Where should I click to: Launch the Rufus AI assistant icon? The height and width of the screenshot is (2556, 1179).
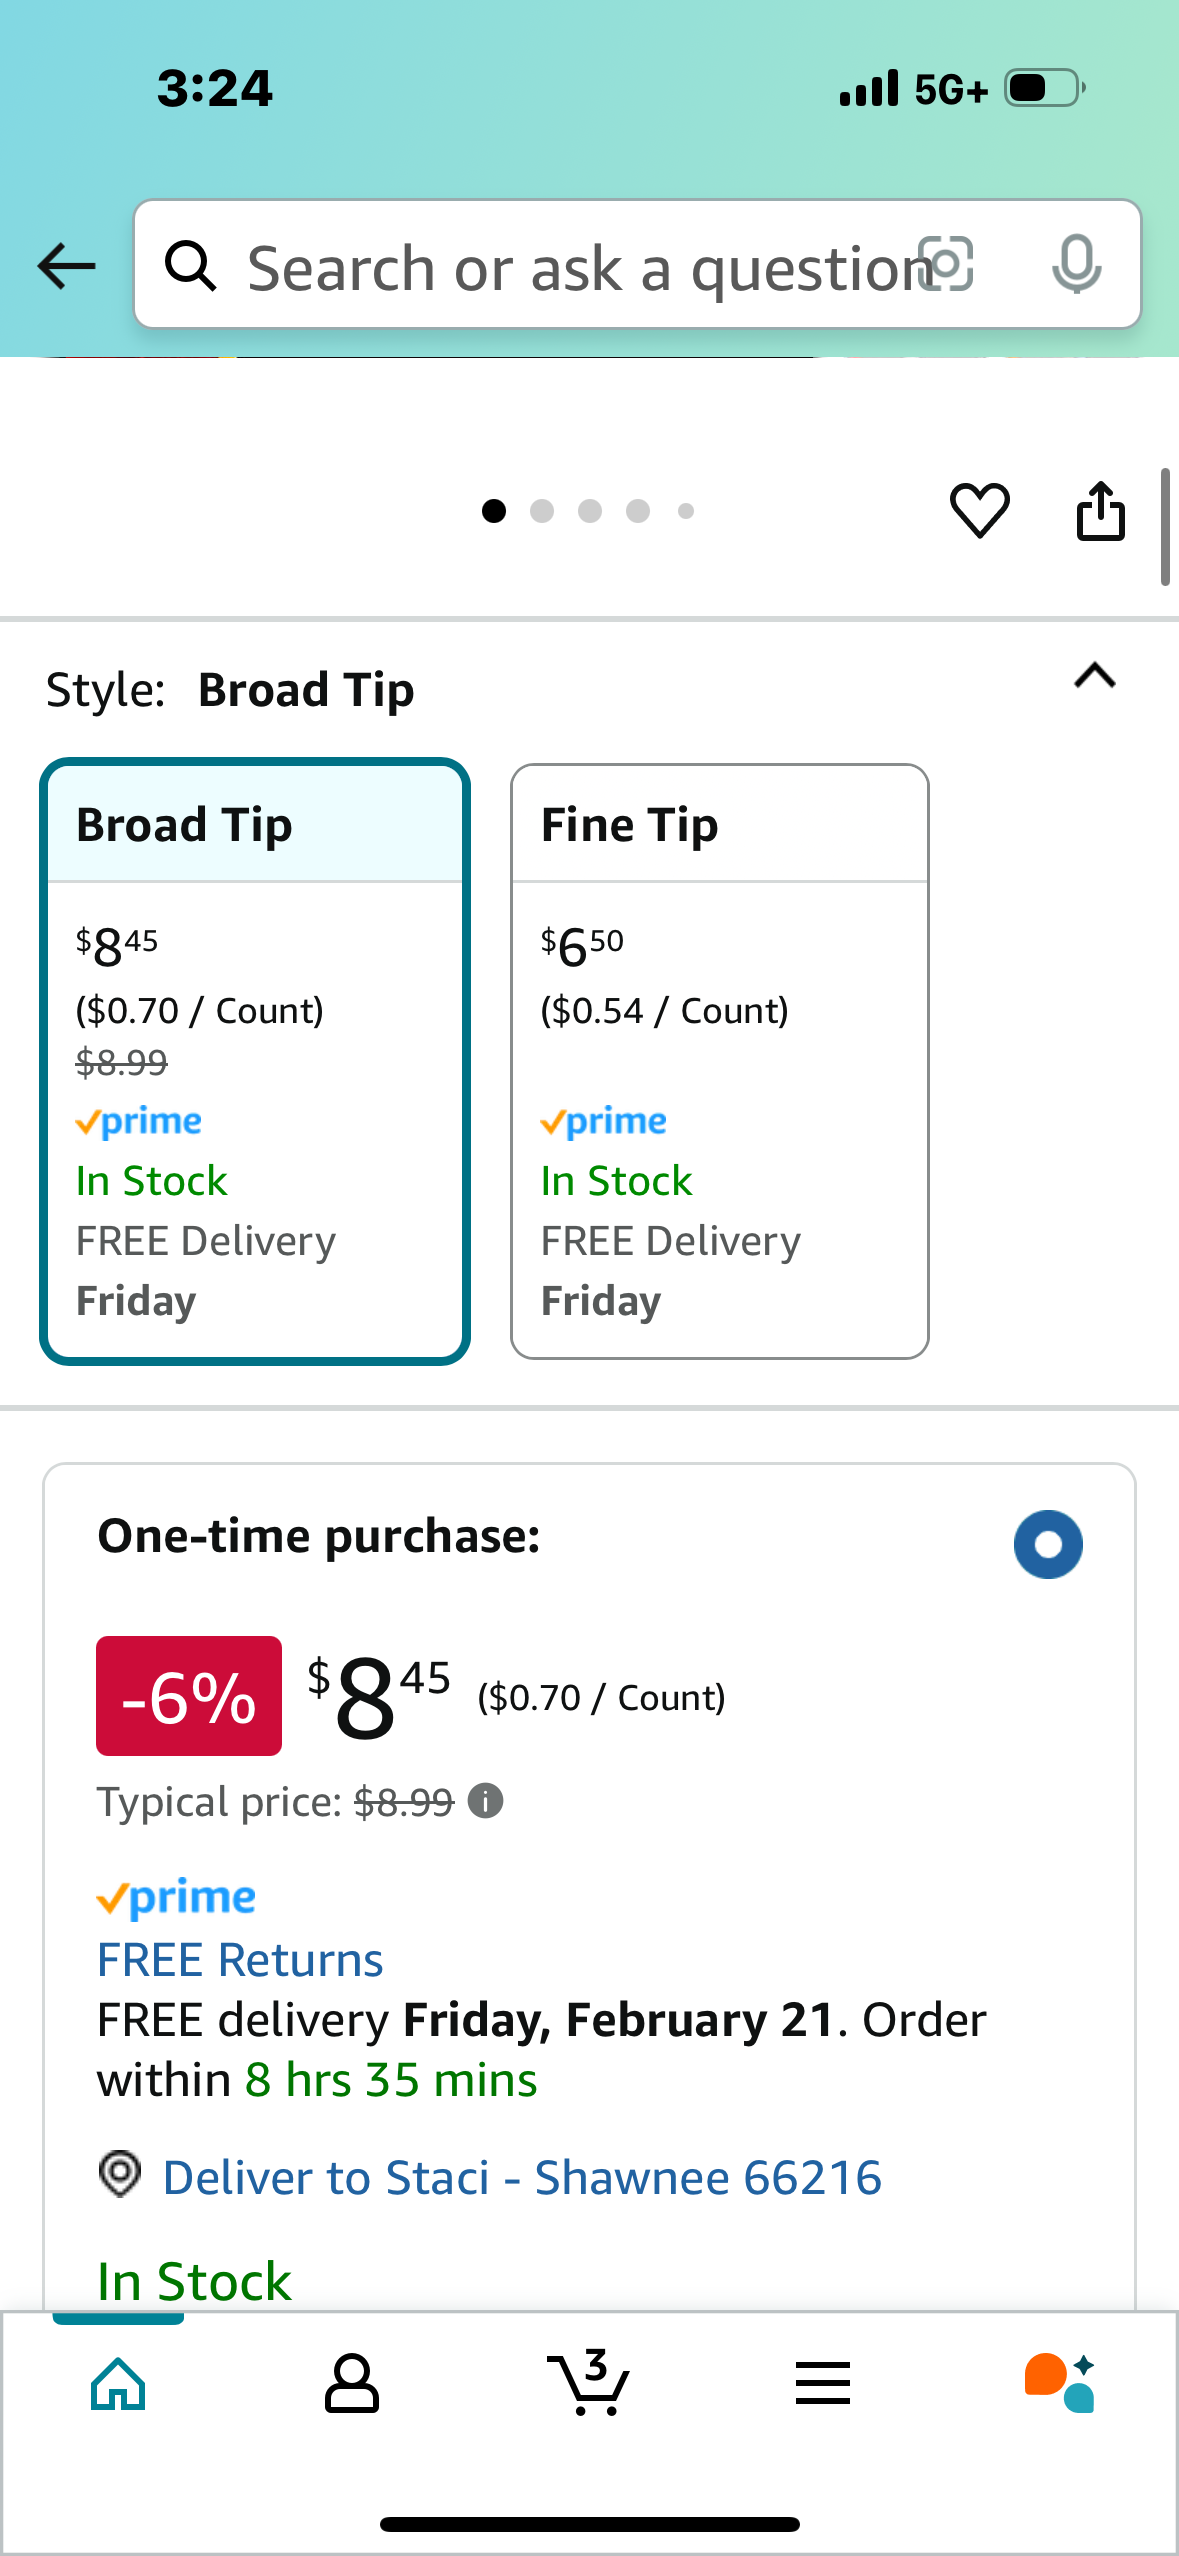[x=1060, y=2383]
